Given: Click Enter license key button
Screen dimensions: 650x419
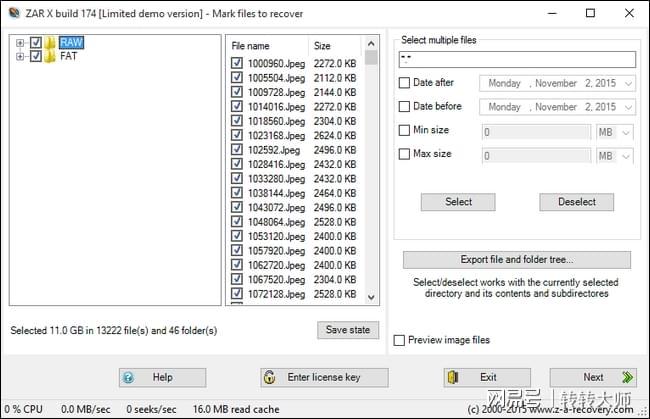Looking at the screenshot, I should pos(325,378).
